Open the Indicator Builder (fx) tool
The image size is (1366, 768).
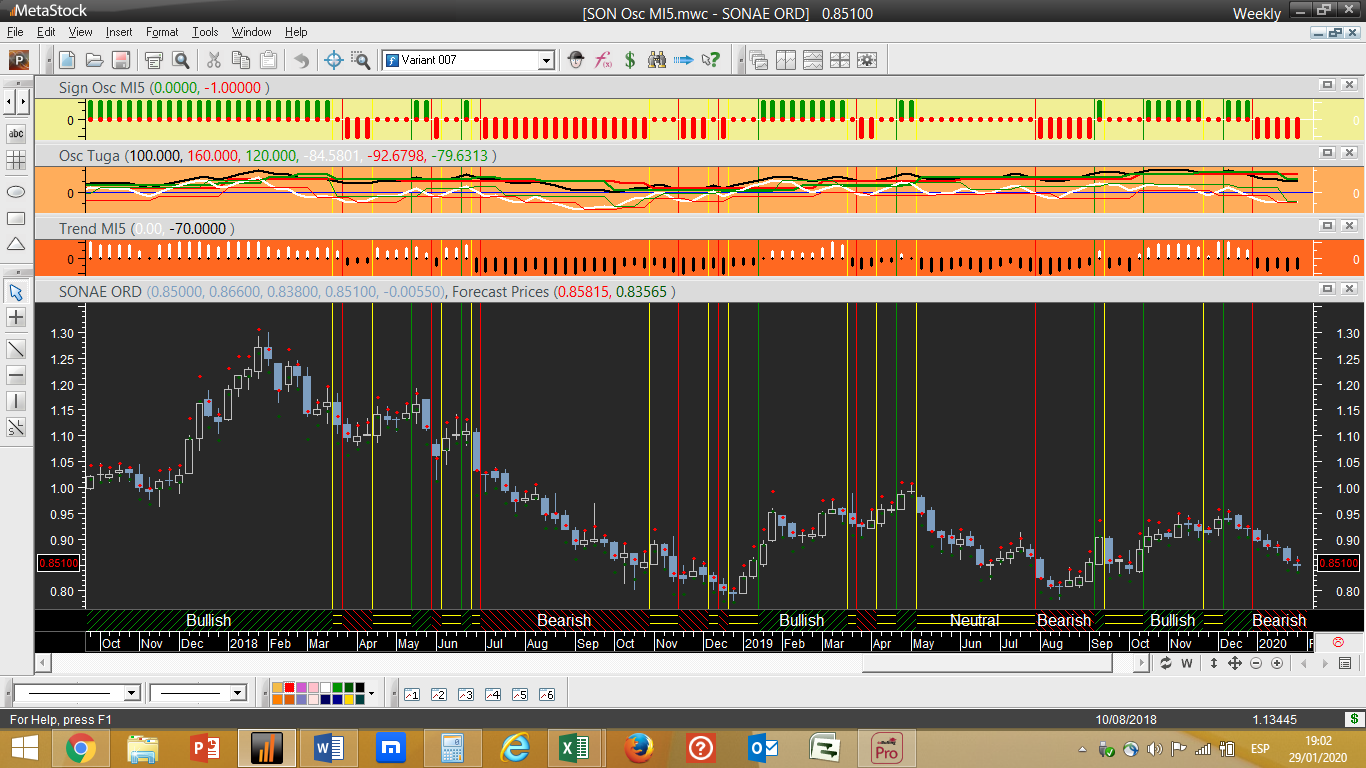coord(603,60)
